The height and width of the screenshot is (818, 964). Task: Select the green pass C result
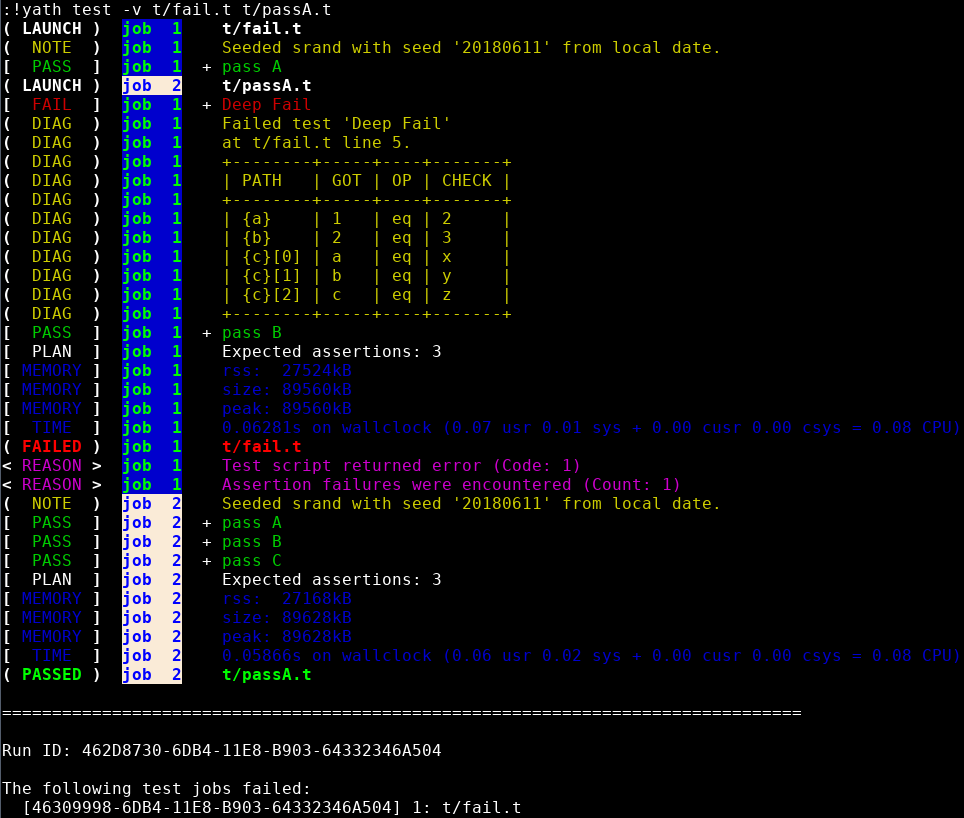(x=251, y=561)
